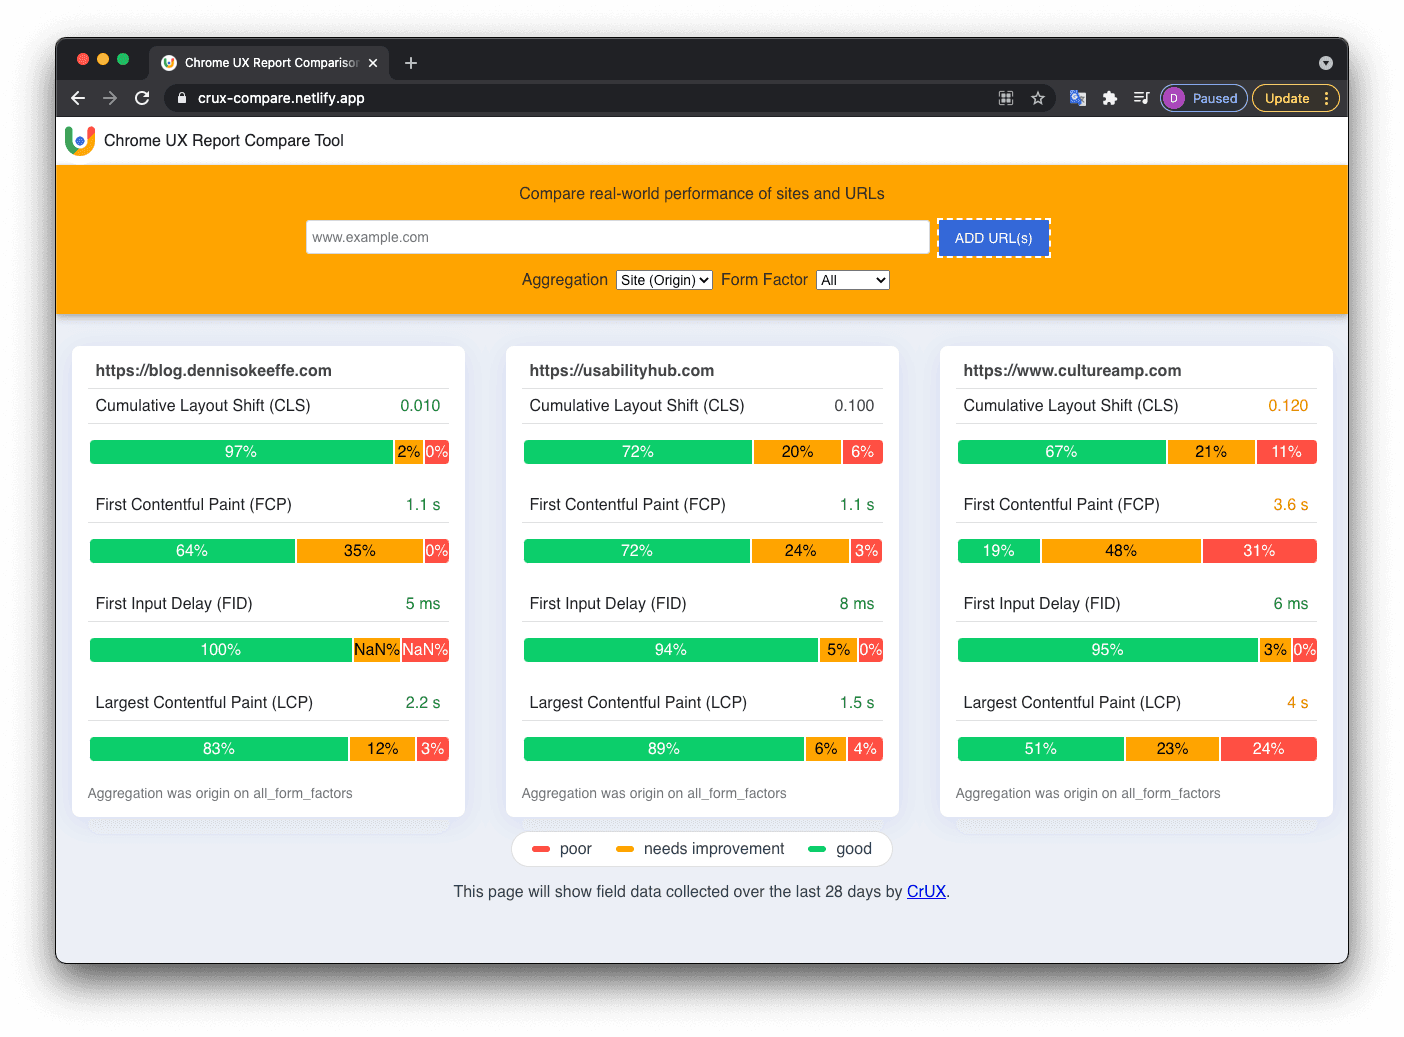Image resolution: width=1404 pixels, height=1037 pixels.
Task: Click the needs improvement legend item
Action: click(700, 849)
